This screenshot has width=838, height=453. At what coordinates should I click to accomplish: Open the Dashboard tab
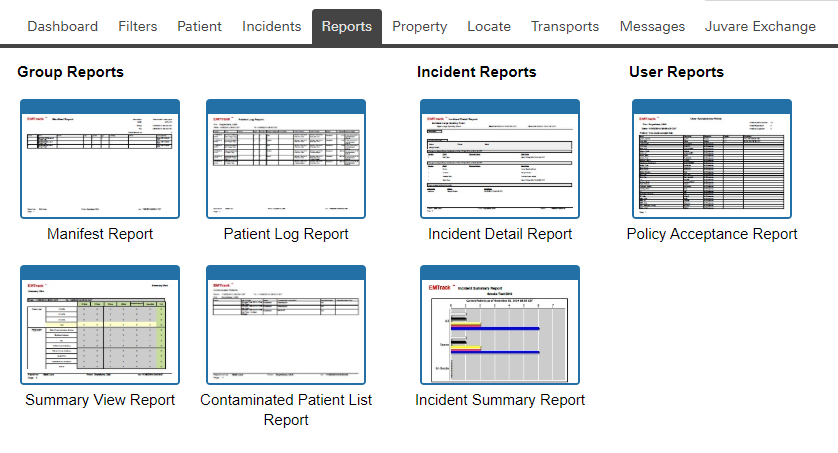[63, 26]
